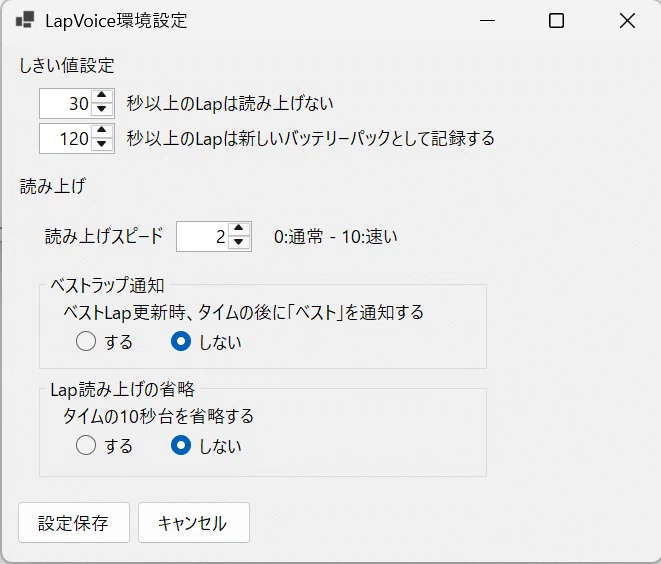661x564 pixels.
Task: Maximize the LapVoice環境設定 window
Action: [x=556, y=20]
